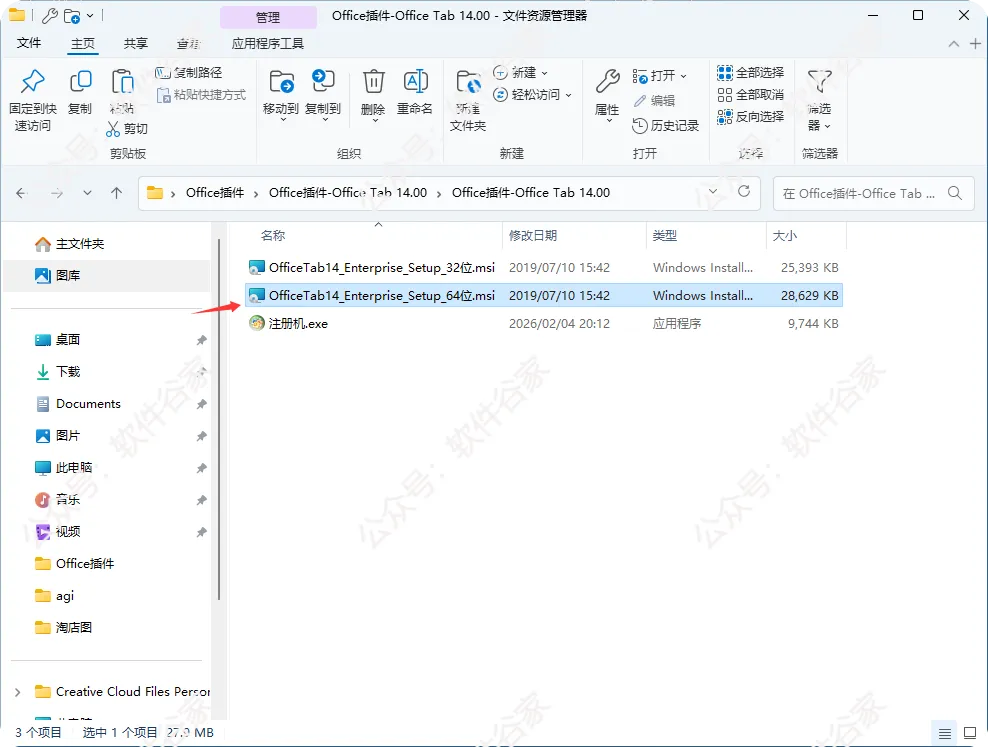Open the Filter (筛选器) dropdown
The height and width of the screenshot is (747, 988).
820,99
